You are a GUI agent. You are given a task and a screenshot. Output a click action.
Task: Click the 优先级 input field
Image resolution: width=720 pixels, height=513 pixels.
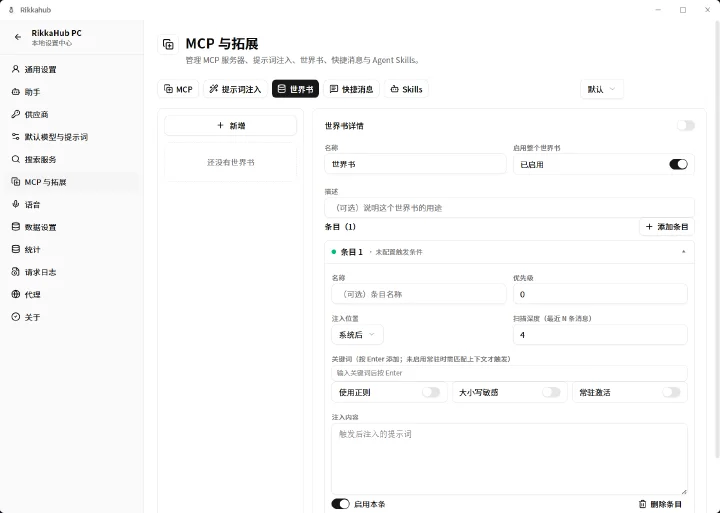coord(600,294)
